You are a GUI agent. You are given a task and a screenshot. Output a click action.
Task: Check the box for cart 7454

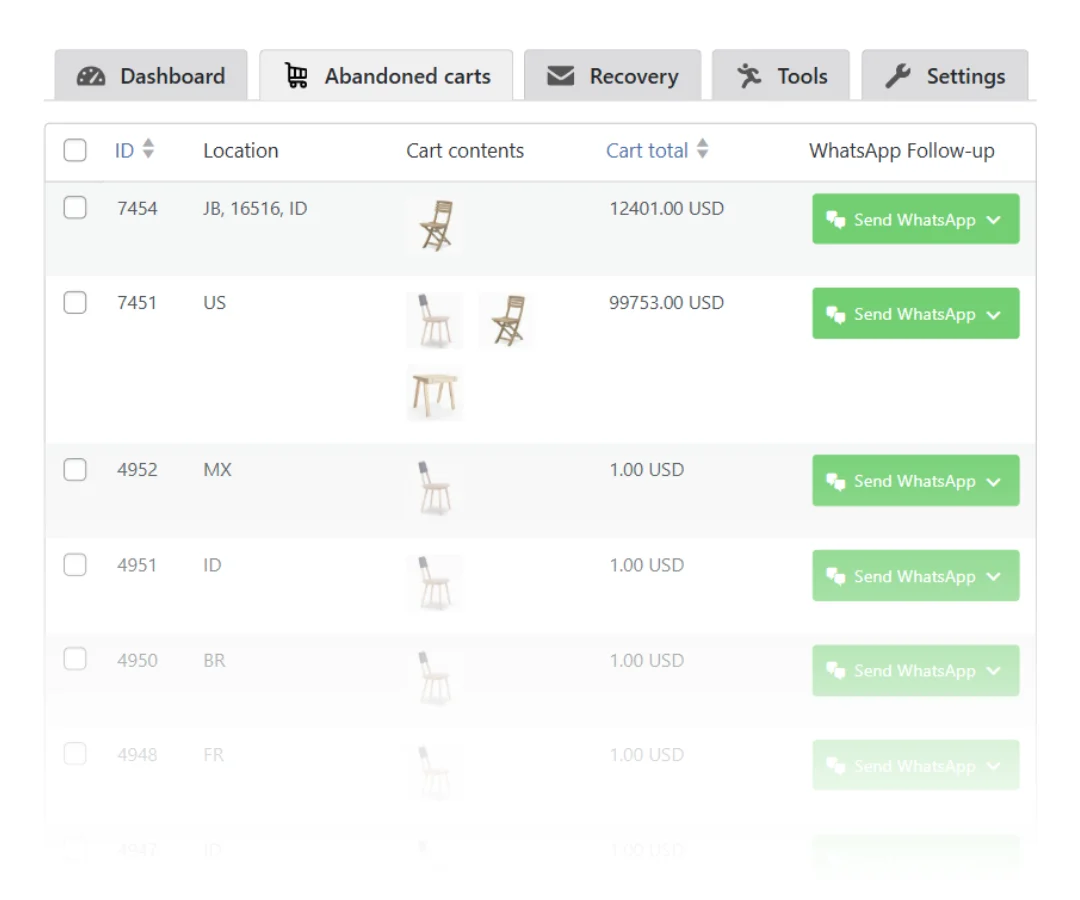click(x=75, y=208)
